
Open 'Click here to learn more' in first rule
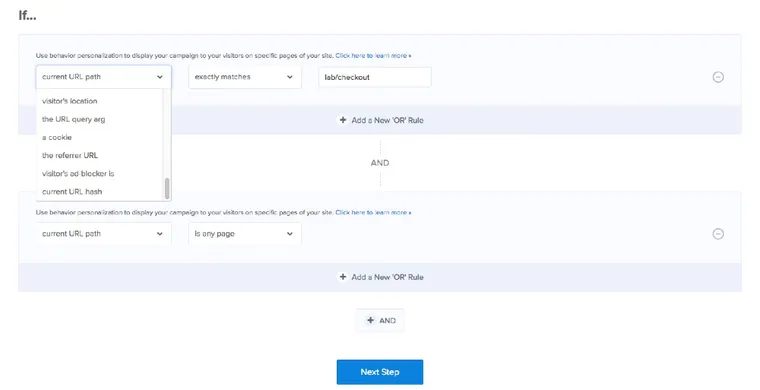[x=373, y=56]
